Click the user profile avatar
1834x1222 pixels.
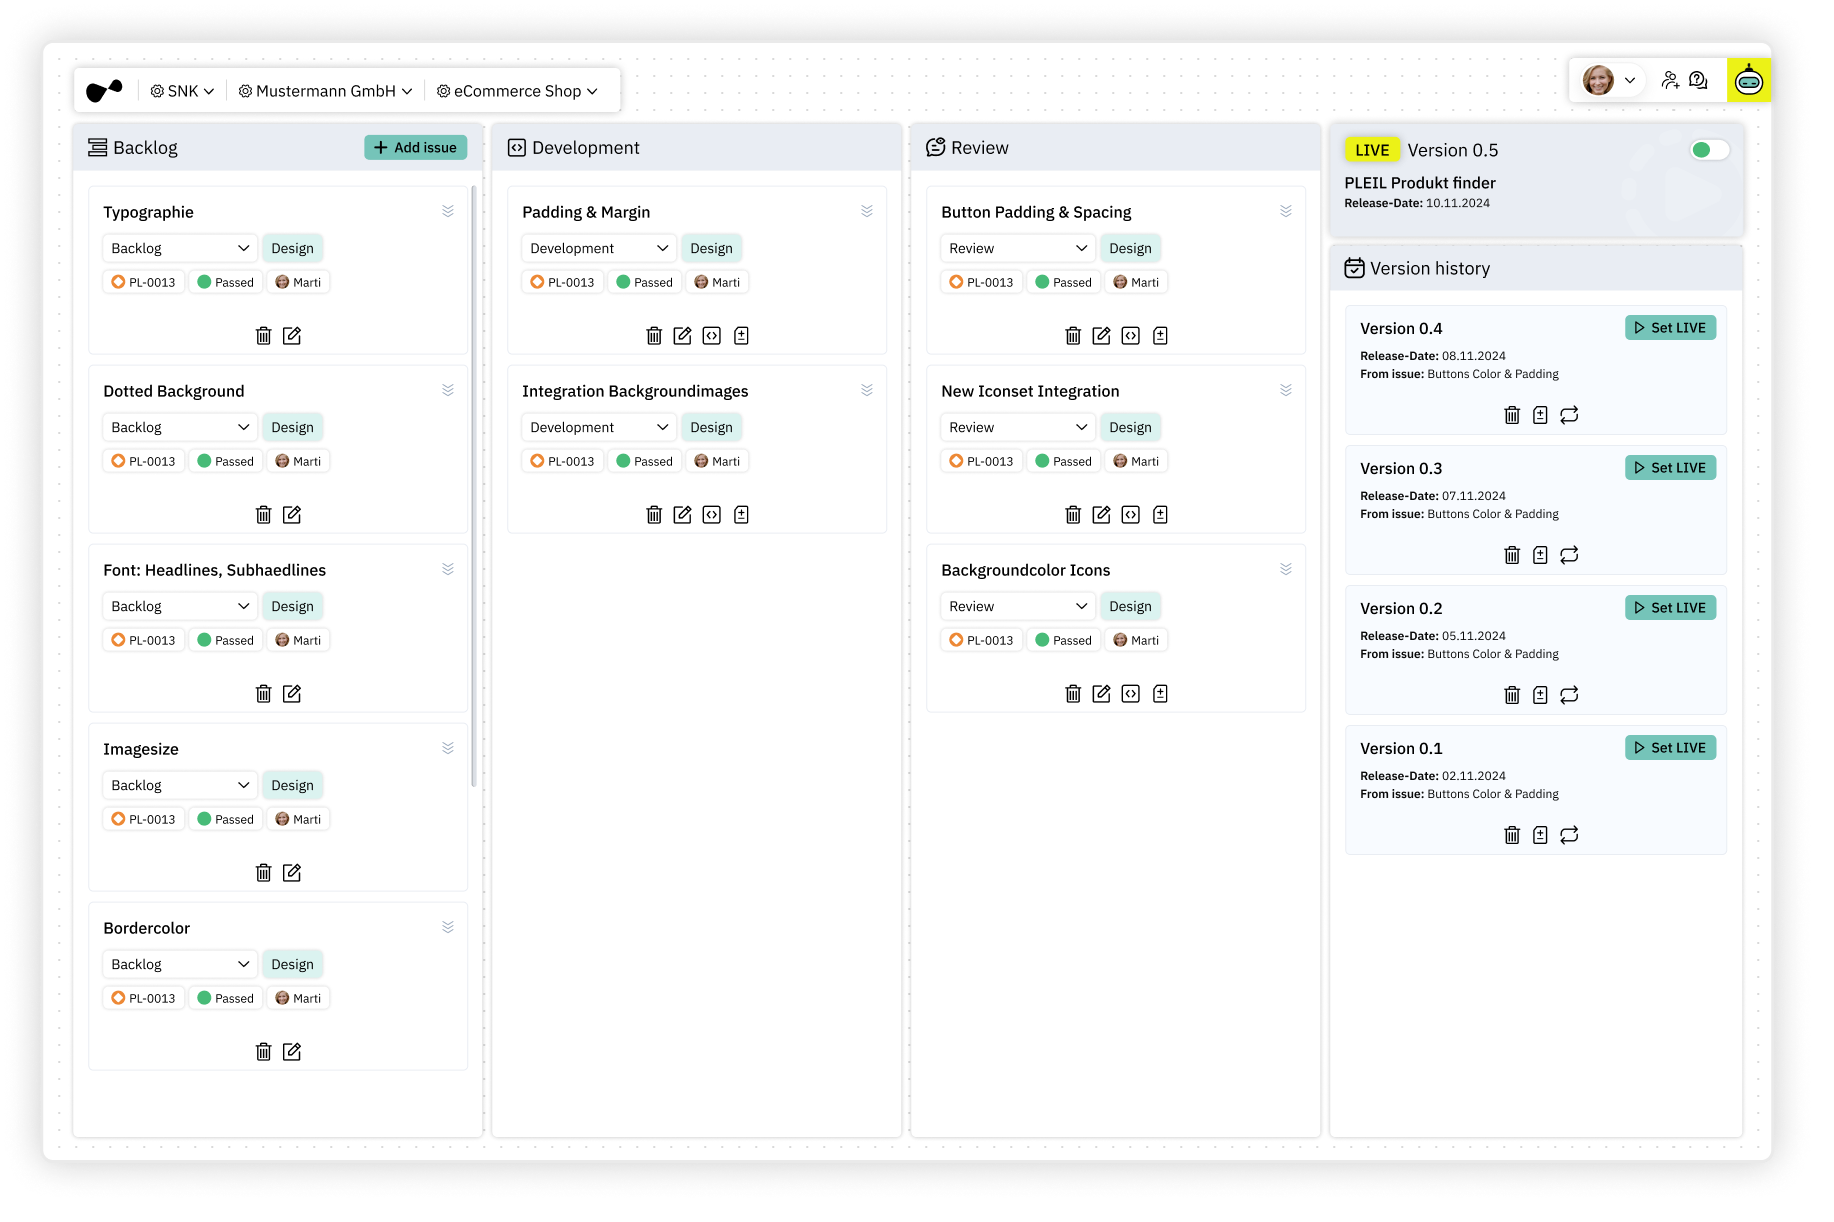point(1598,80)
